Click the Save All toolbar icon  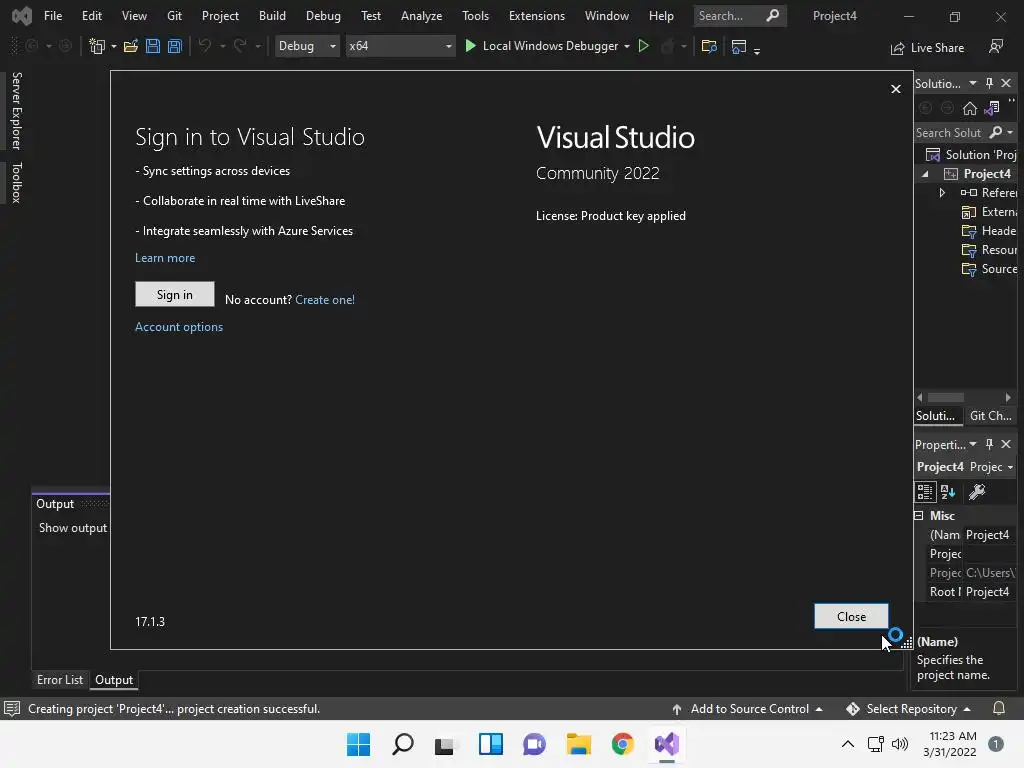pyautogui.click(x=174, y=46)
